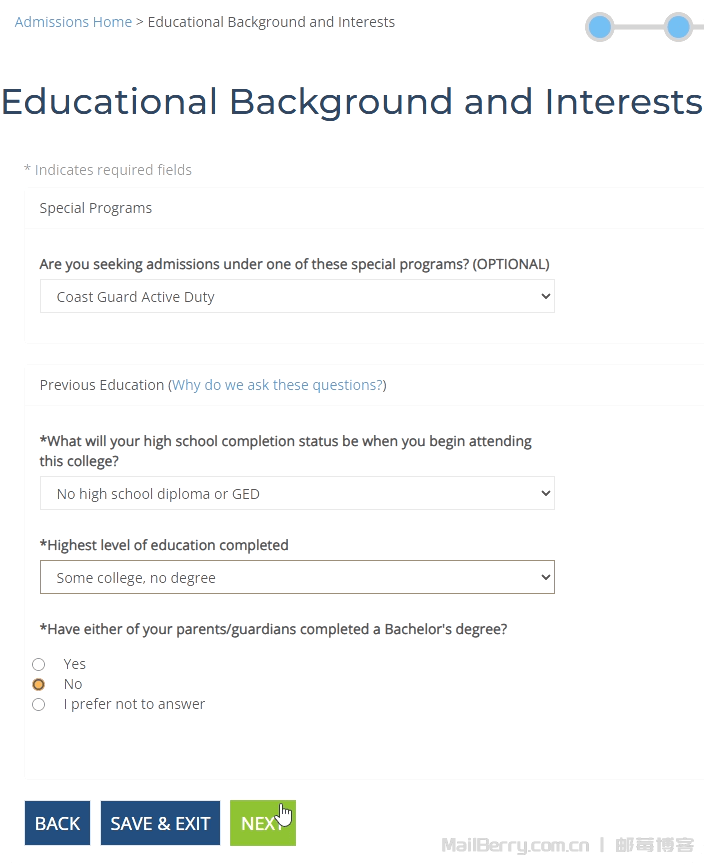Click the 'Yes' answer label text

coord(75,664)
